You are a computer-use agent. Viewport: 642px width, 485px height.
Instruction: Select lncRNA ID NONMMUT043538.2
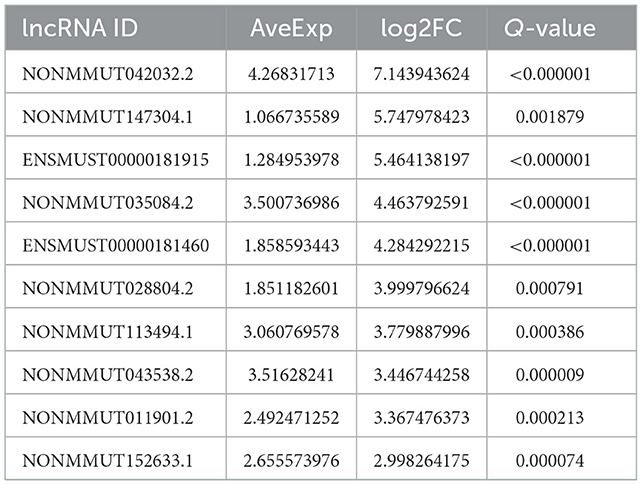click(108, 374)
